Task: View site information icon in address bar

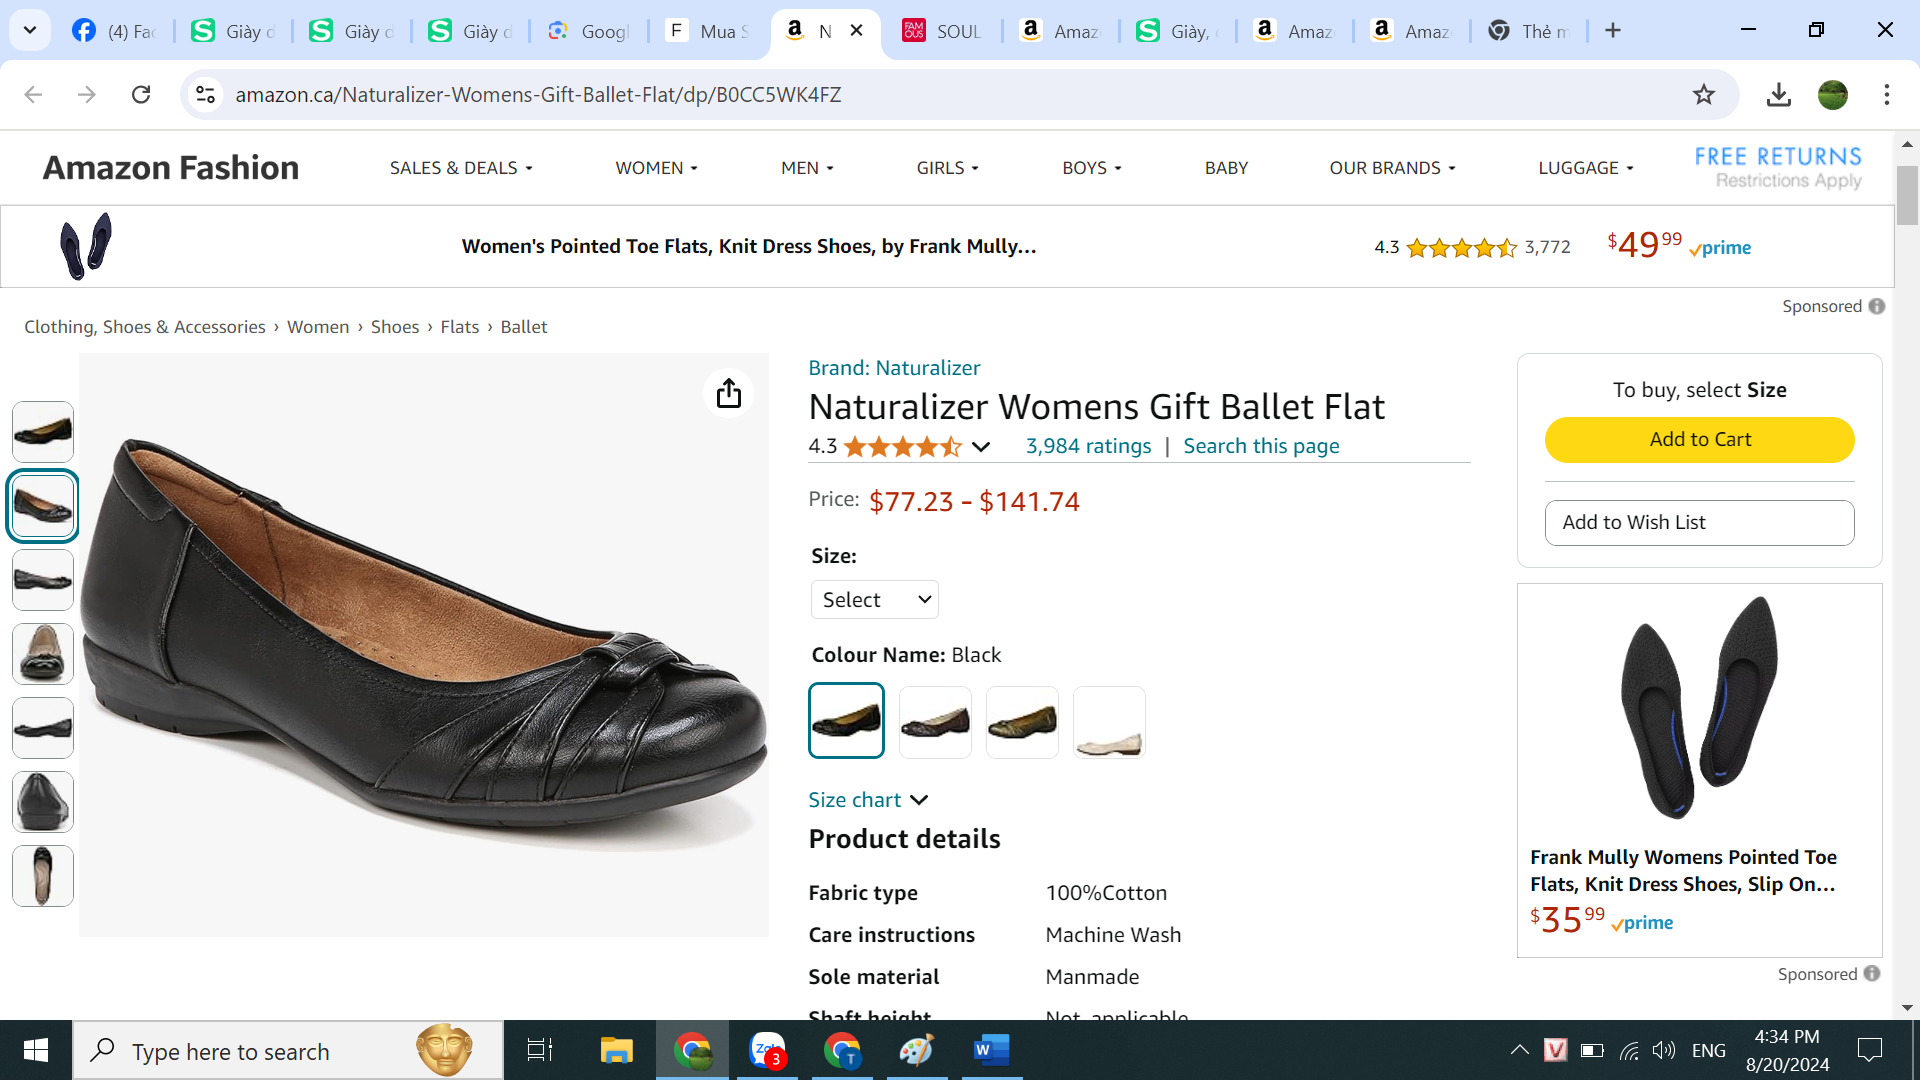Action: (x=205, y=94)
